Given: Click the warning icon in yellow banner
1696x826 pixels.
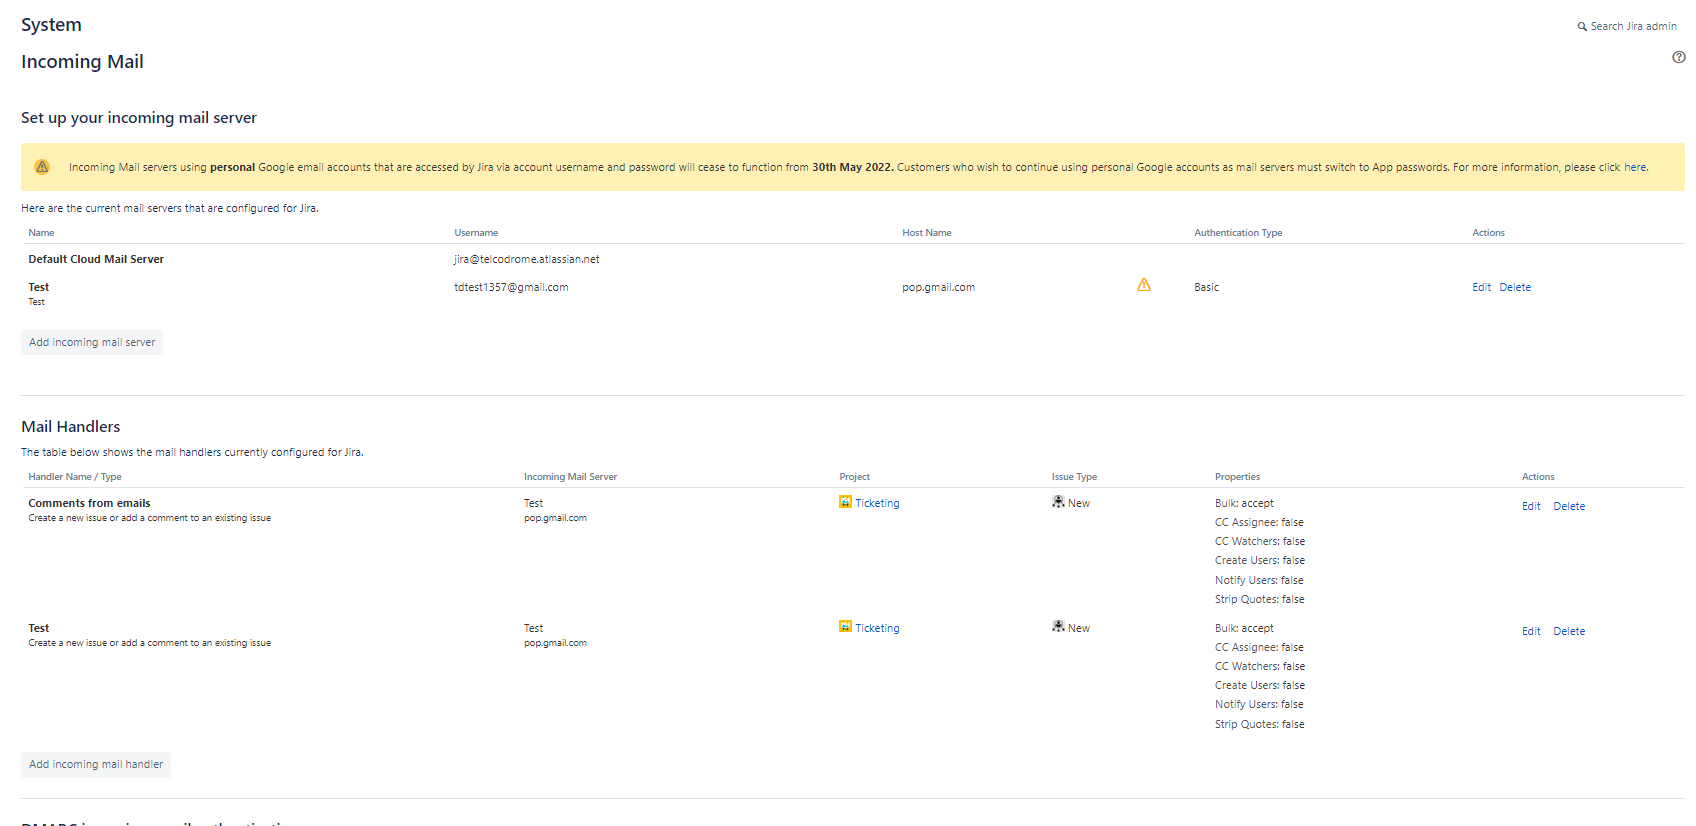Looking at the screenshot, I should [42, 167].
